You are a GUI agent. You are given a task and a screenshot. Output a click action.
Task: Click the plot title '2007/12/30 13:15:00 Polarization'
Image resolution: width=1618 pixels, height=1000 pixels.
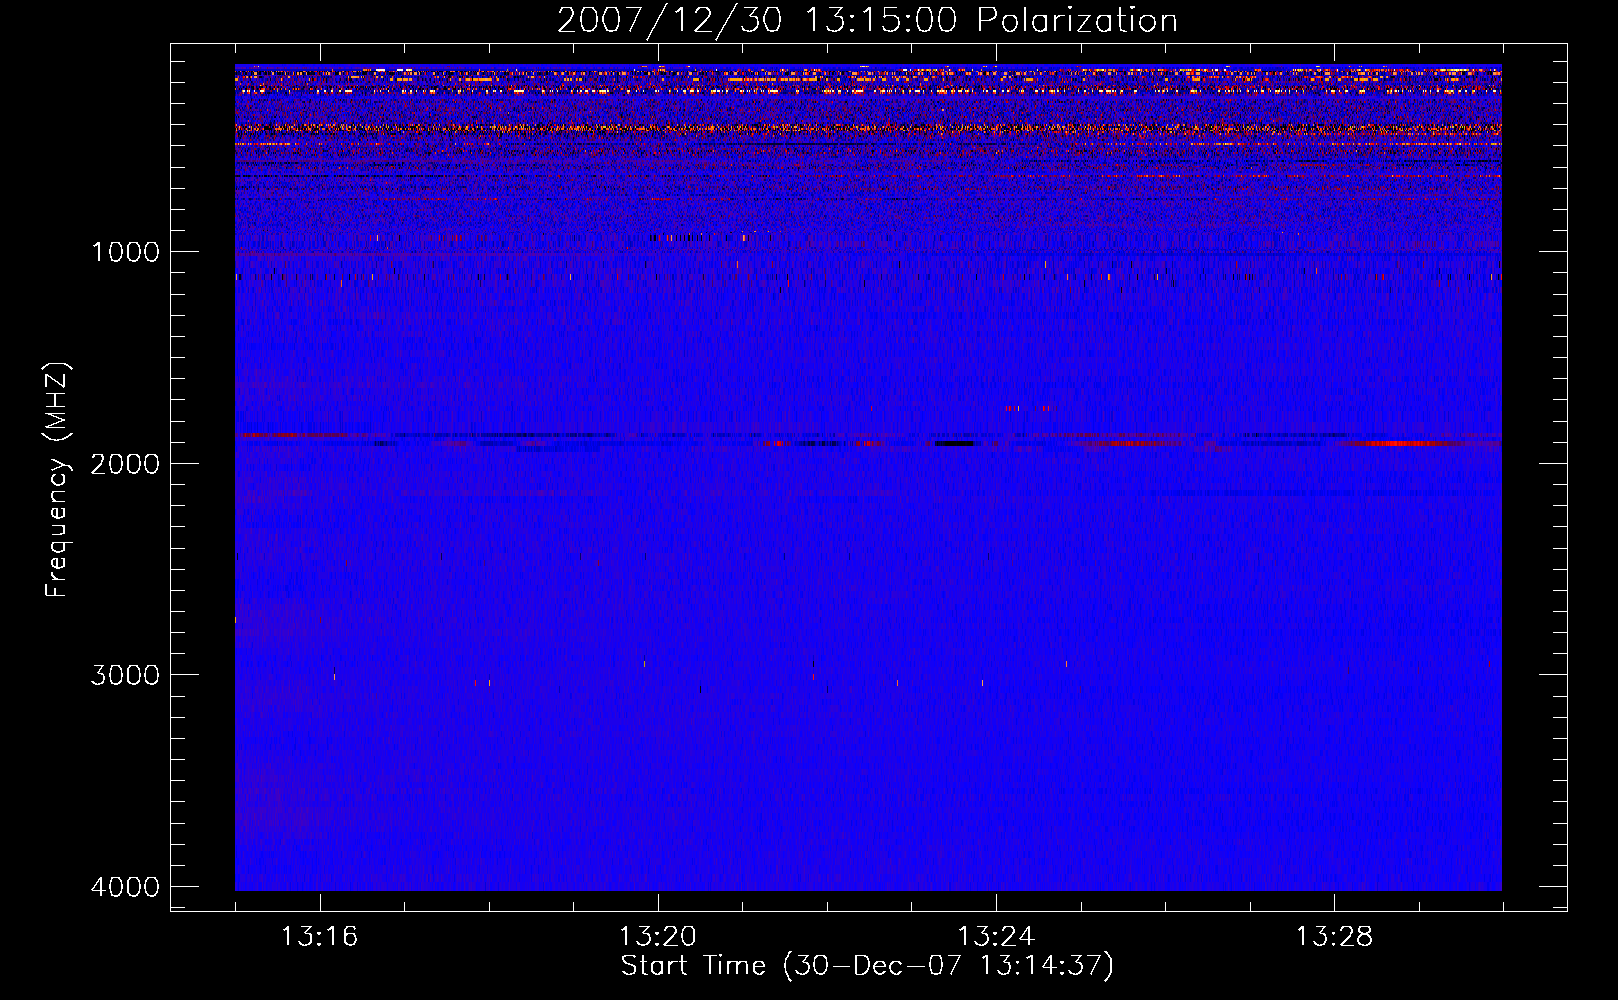coord(867,21)
